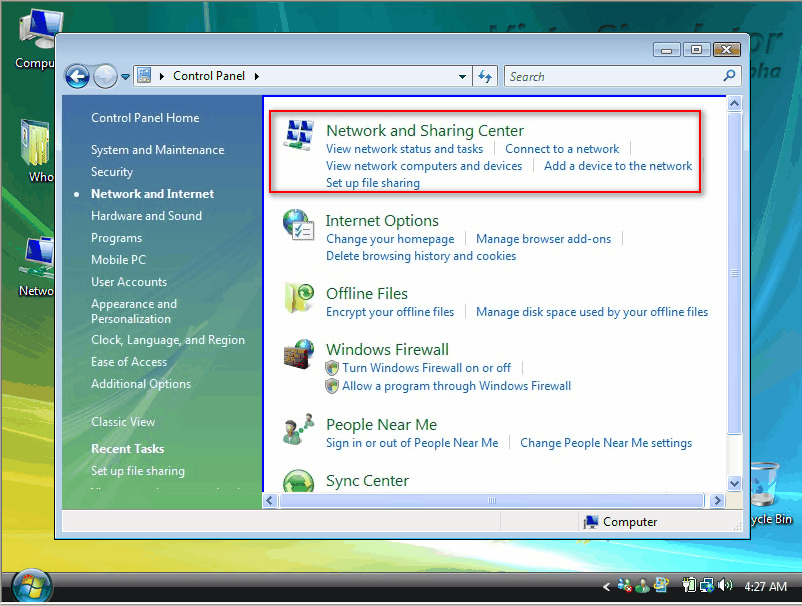Open the Sync Center icon
802x606 pixels.
click(298, 482)
